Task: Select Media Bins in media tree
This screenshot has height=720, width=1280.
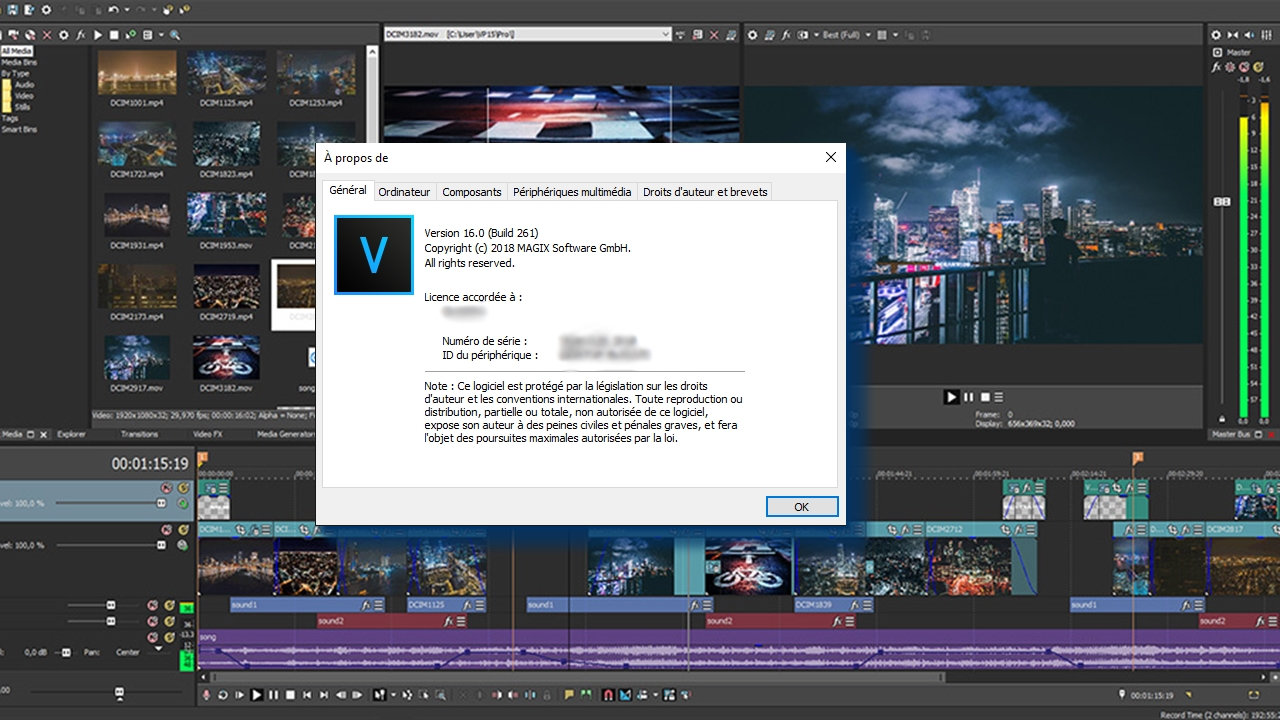Action: pyautogui.click(x=19, y=62)
